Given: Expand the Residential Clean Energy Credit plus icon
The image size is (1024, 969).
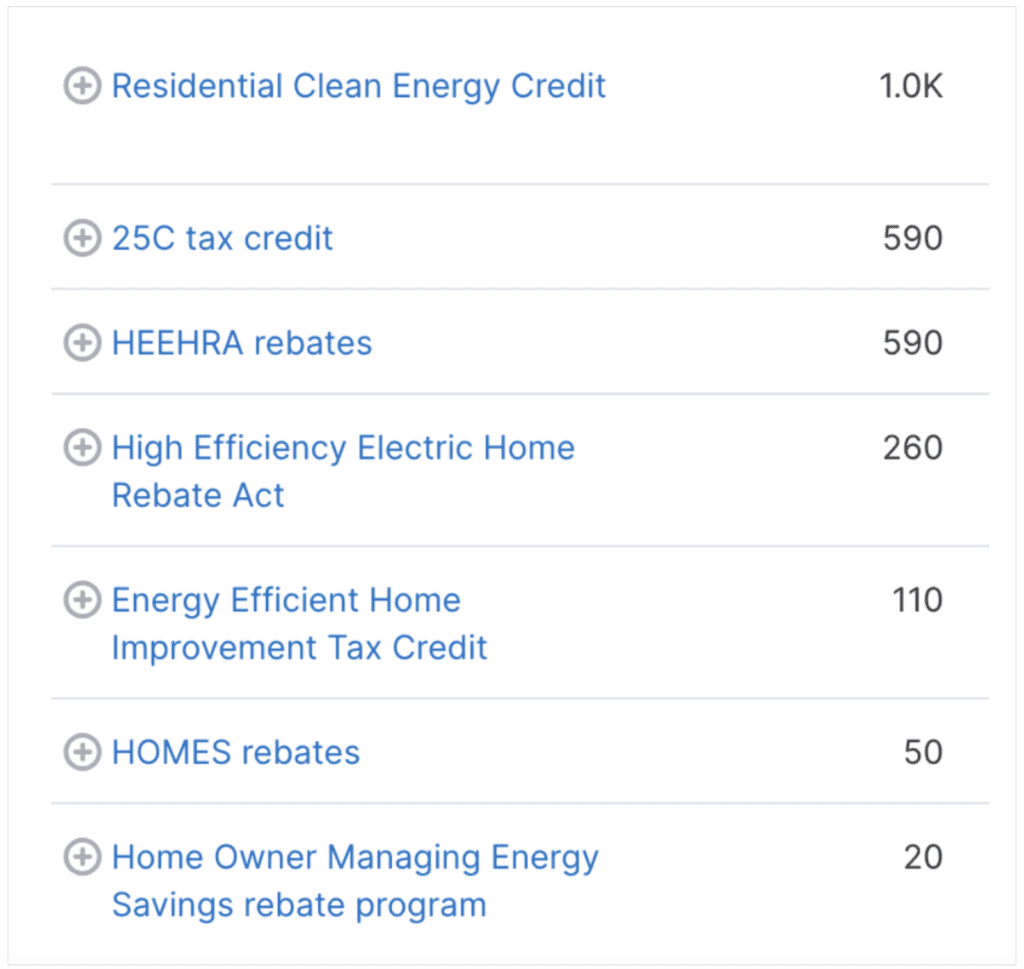Looking at the screenshot, I should [x=82, y=86].
